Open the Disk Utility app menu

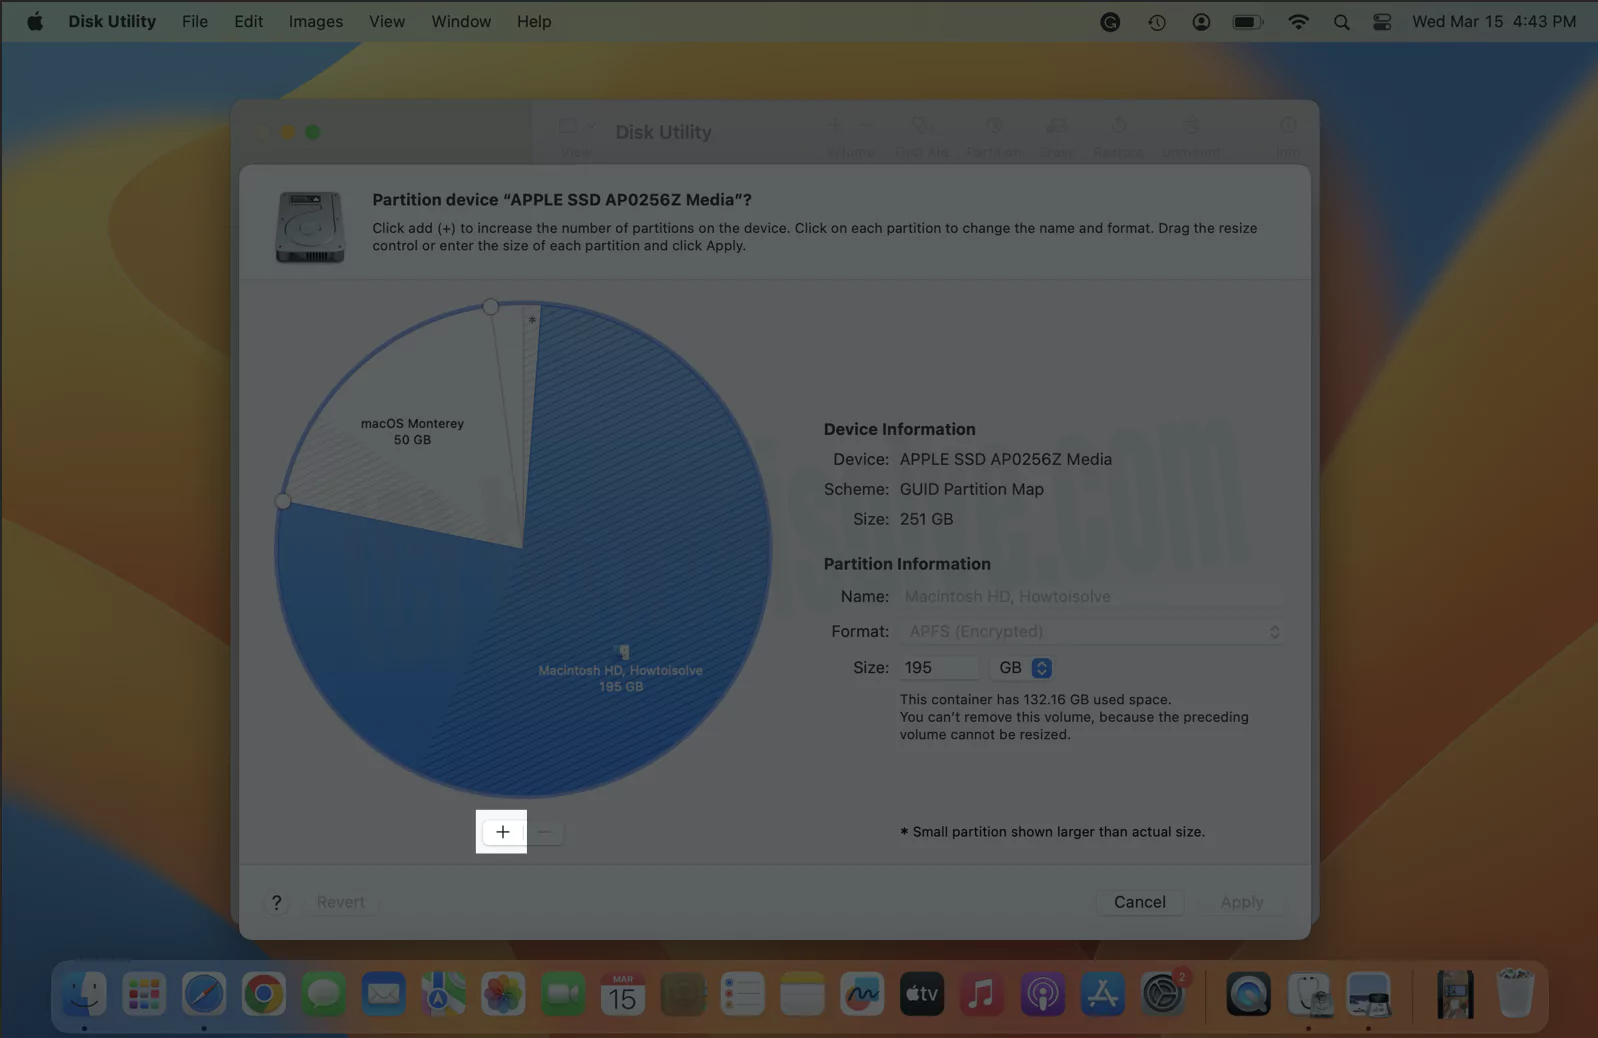pyautogui.click(x=112, y=21)
